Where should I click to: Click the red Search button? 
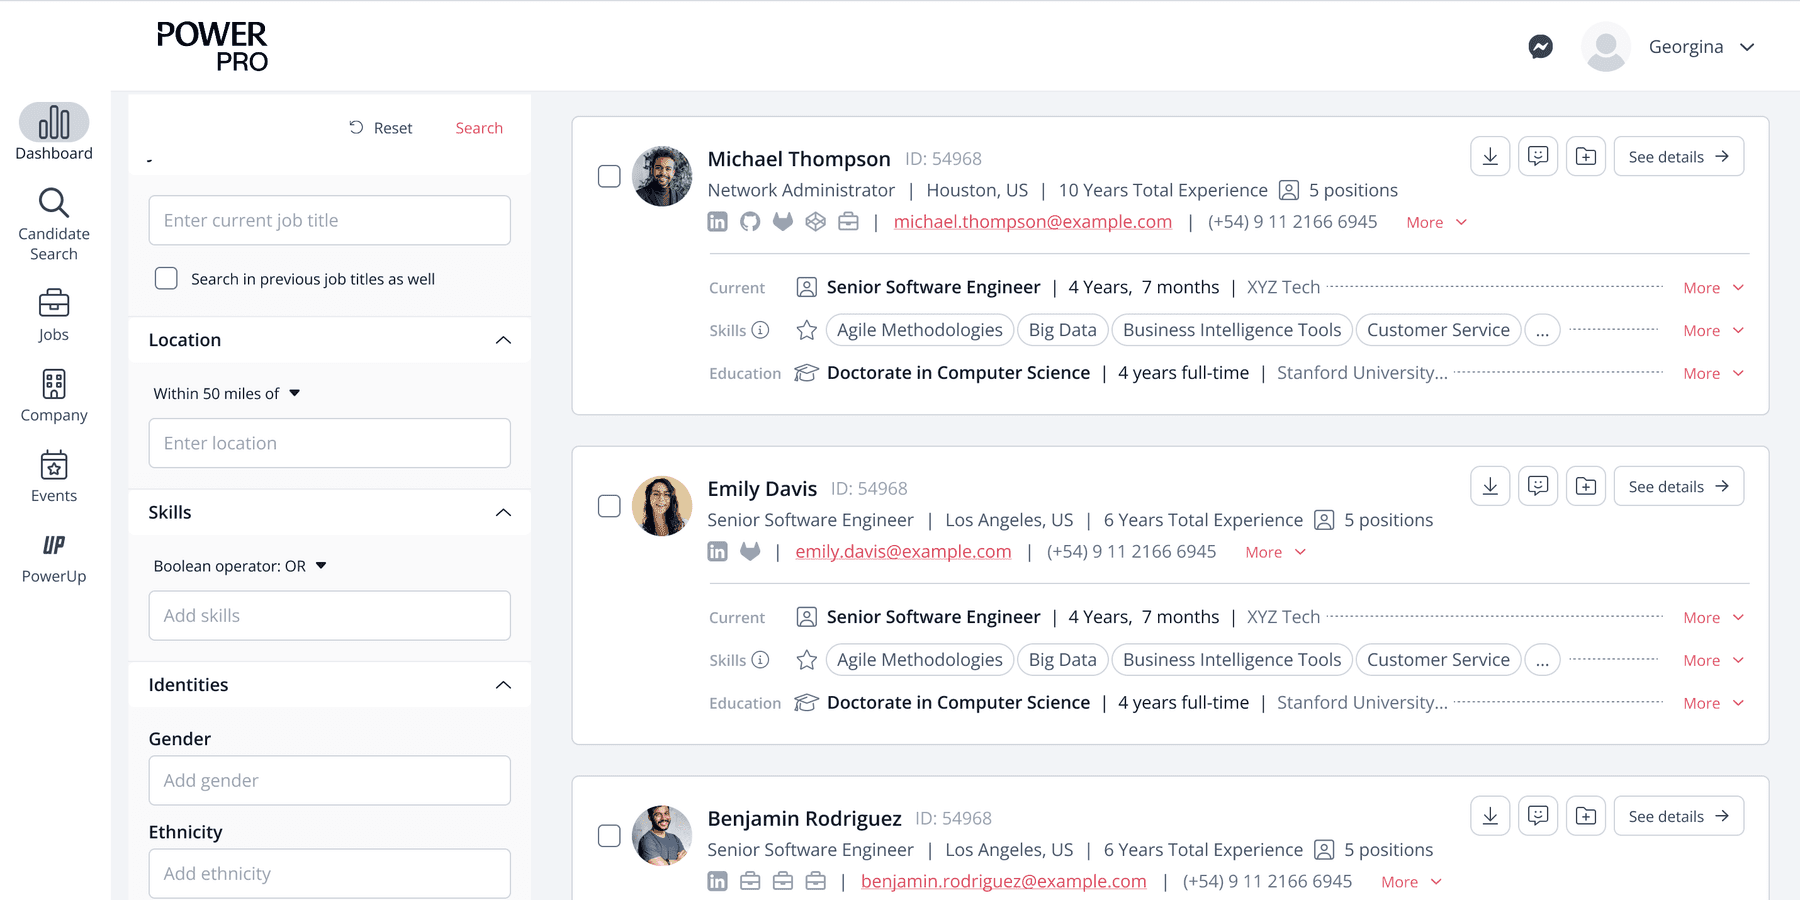click(479, 128)
